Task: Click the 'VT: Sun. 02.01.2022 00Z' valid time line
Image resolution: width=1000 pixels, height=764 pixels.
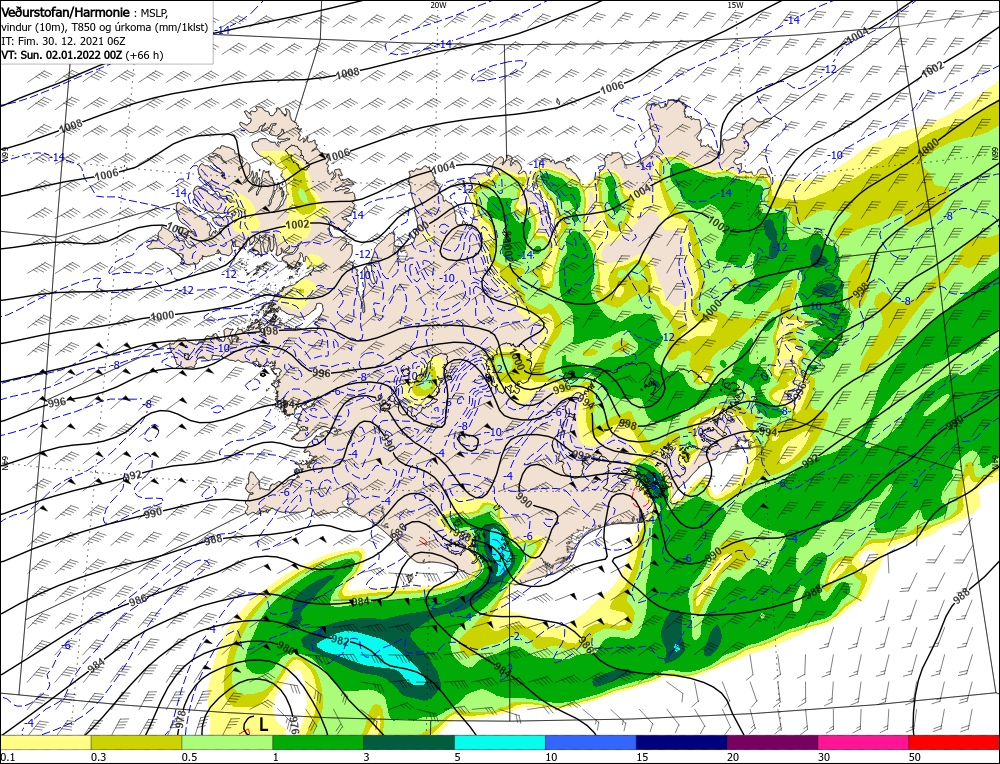Action: (62, 55)
